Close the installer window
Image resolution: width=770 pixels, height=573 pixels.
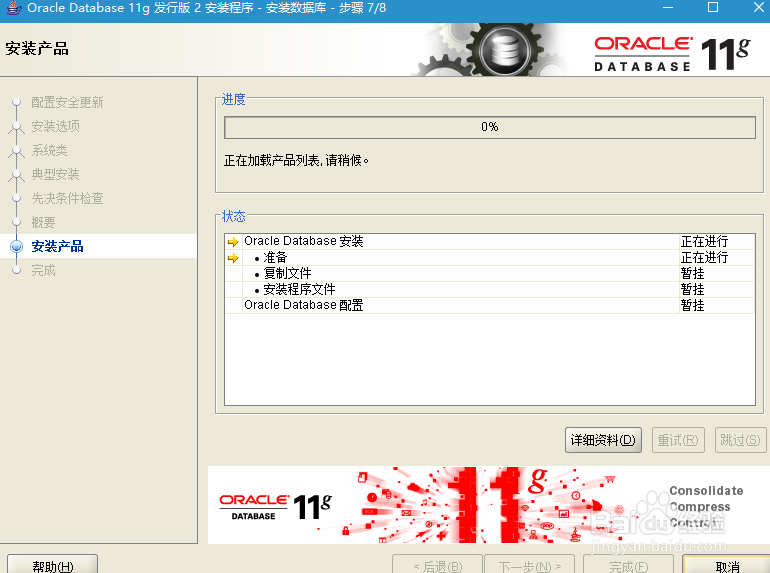coord(759,7)
